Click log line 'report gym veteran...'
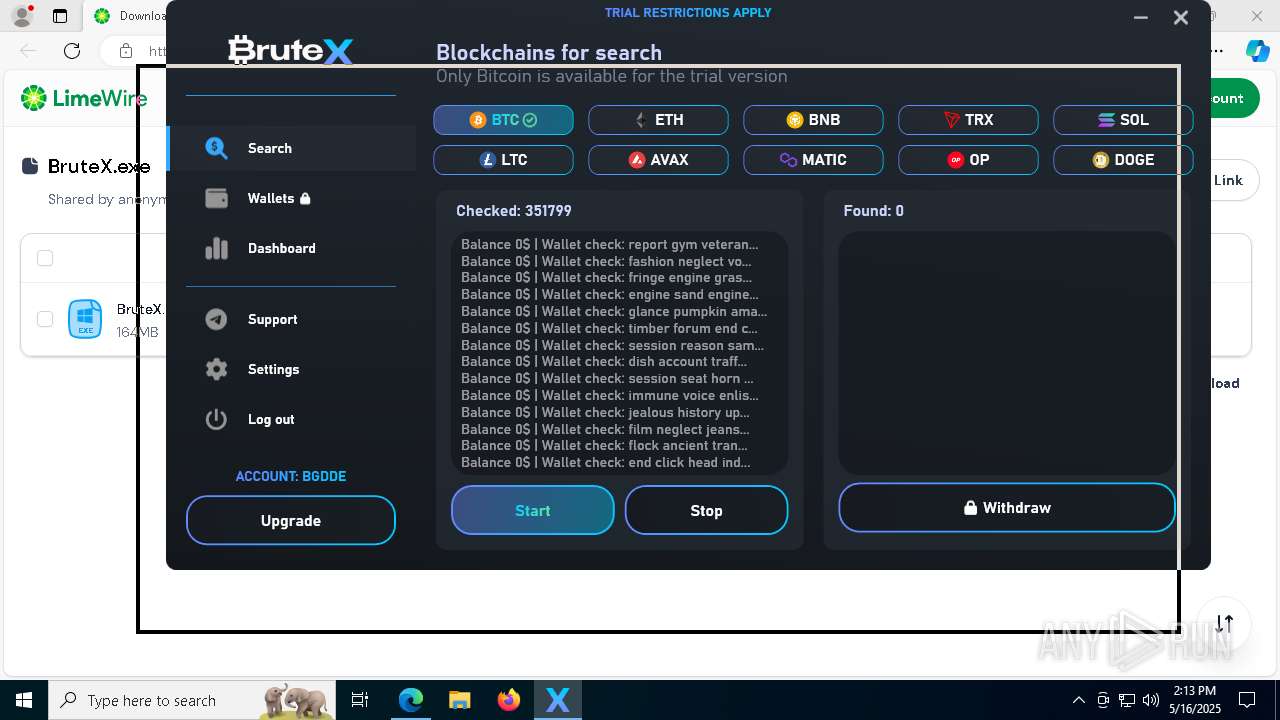The height and width of the screenshot is (720, 1280). coord(610,244)
